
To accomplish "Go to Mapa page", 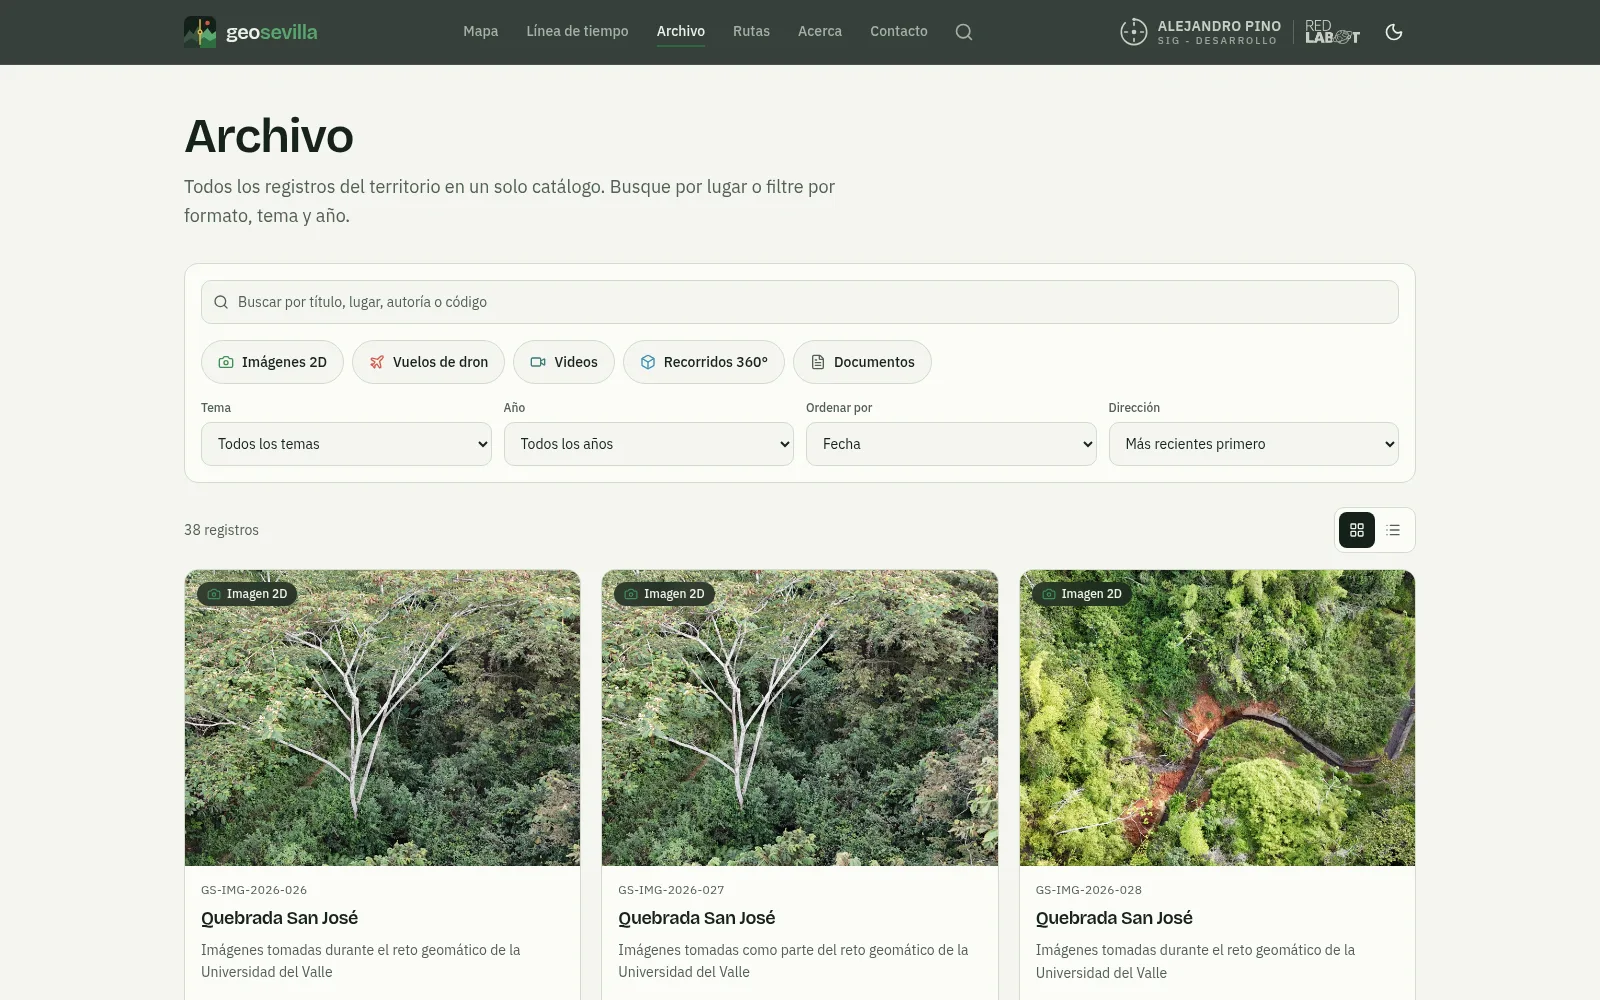I will [481, 31].
